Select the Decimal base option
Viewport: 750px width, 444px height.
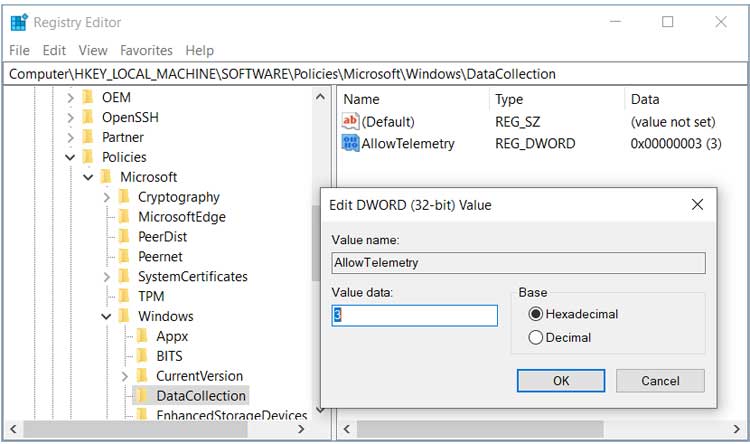coord(560,338)
